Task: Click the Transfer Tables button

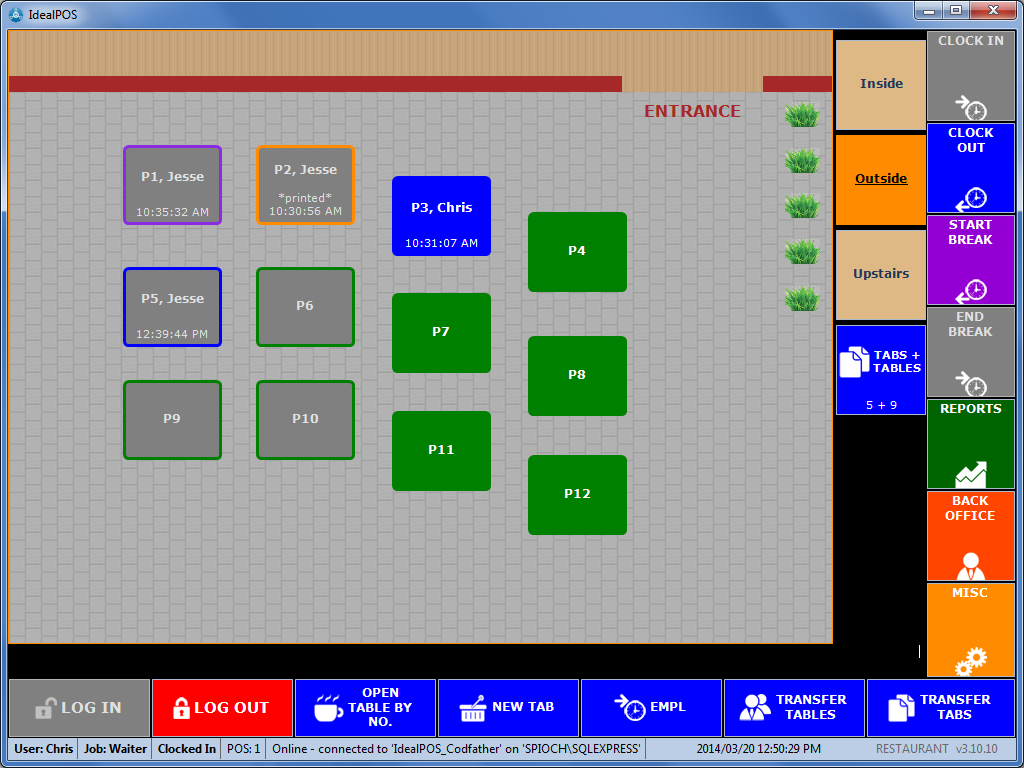Action: point(794,708)
